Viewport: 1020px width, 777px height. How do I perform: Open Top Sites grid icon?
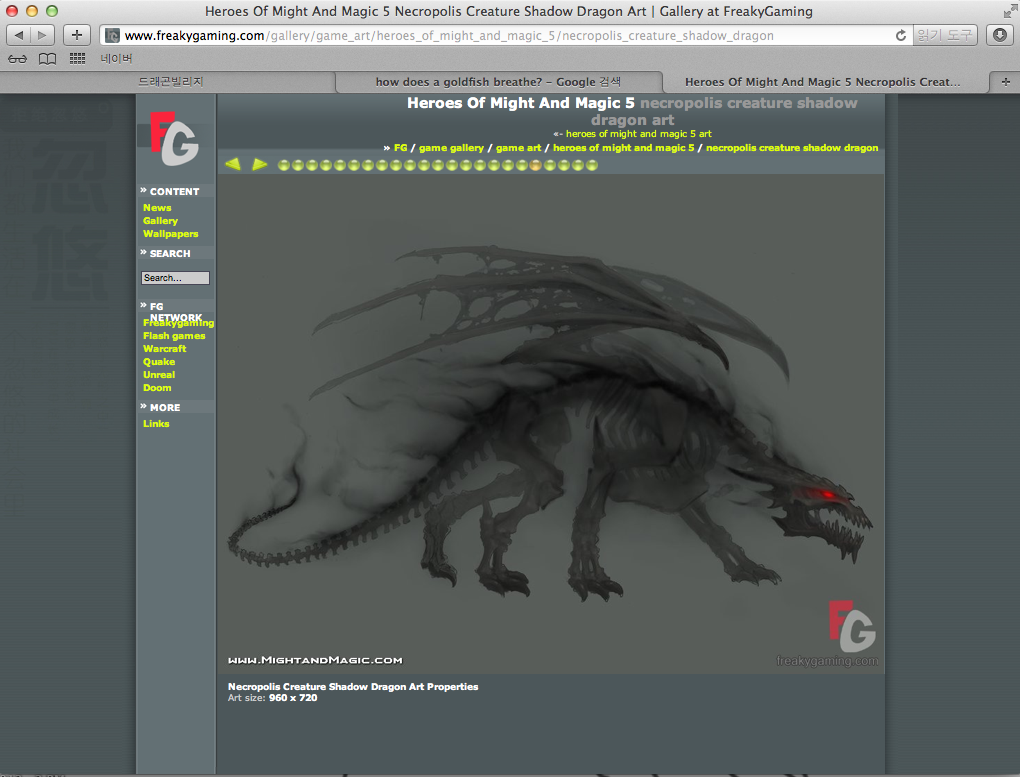(x=77, y=58)
